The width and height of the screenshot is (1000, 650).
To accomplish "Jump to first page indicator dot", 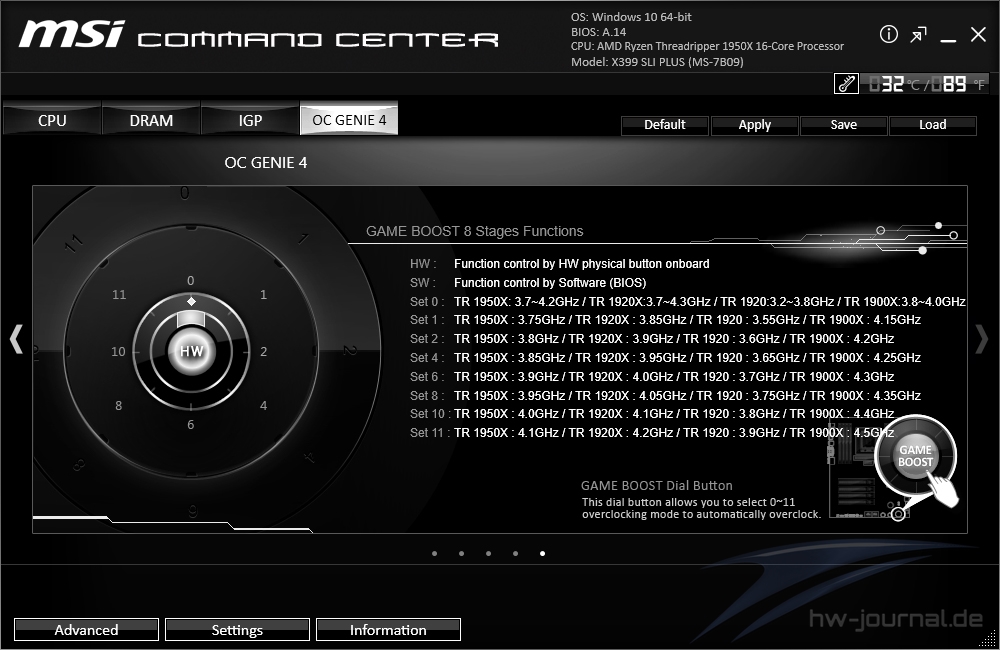I will [434, 554].
